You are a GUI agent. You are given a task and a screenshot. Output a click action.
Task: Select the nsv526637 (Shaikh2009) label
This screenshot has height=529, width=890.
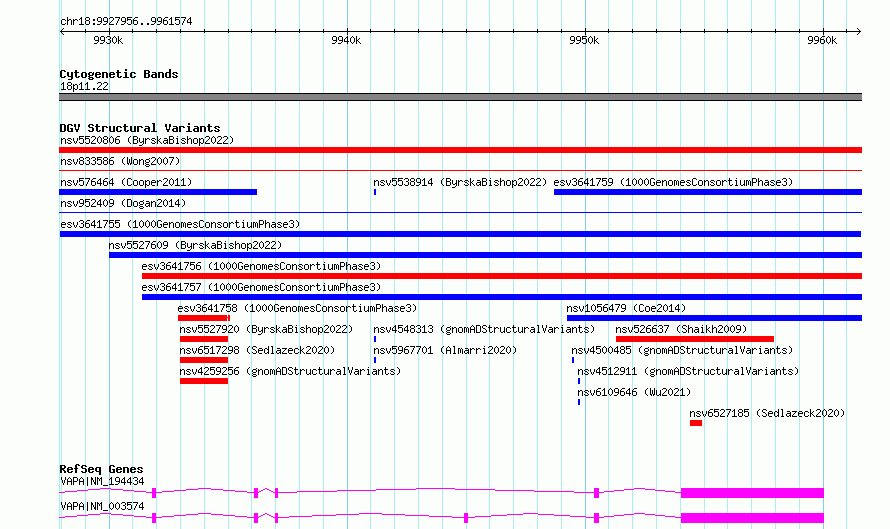(x=681, y=329)
